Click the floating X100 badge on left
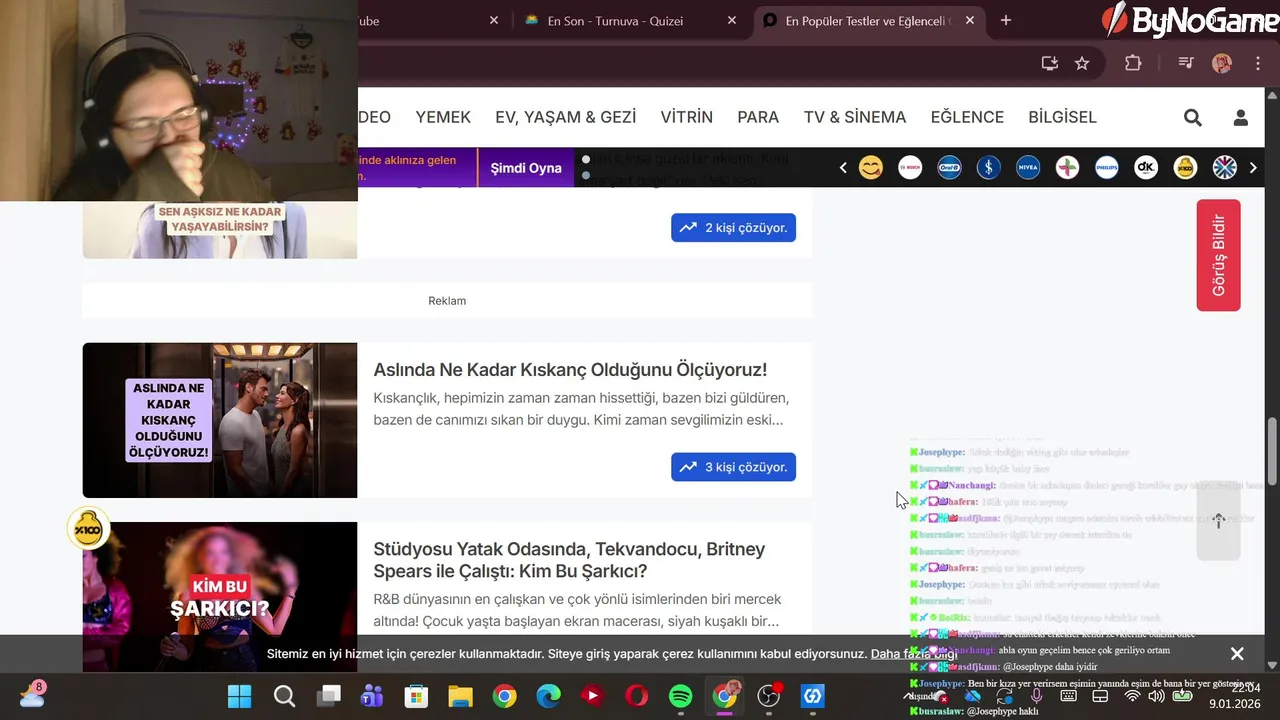The image size is (1280, 720). 88,528
